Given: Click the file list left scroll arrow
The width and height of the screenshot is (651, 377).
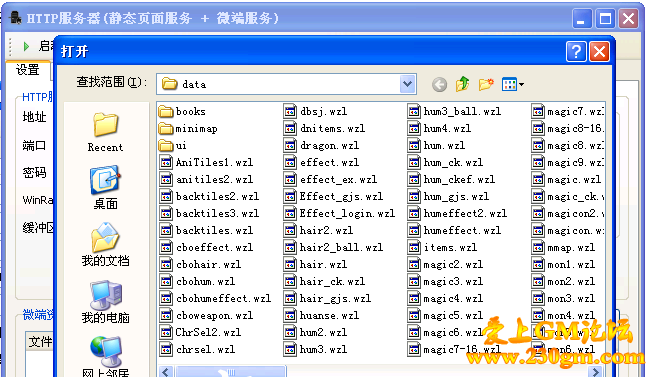Looking at the screenshot, I should pyautogui.click(x=166, y=372).
